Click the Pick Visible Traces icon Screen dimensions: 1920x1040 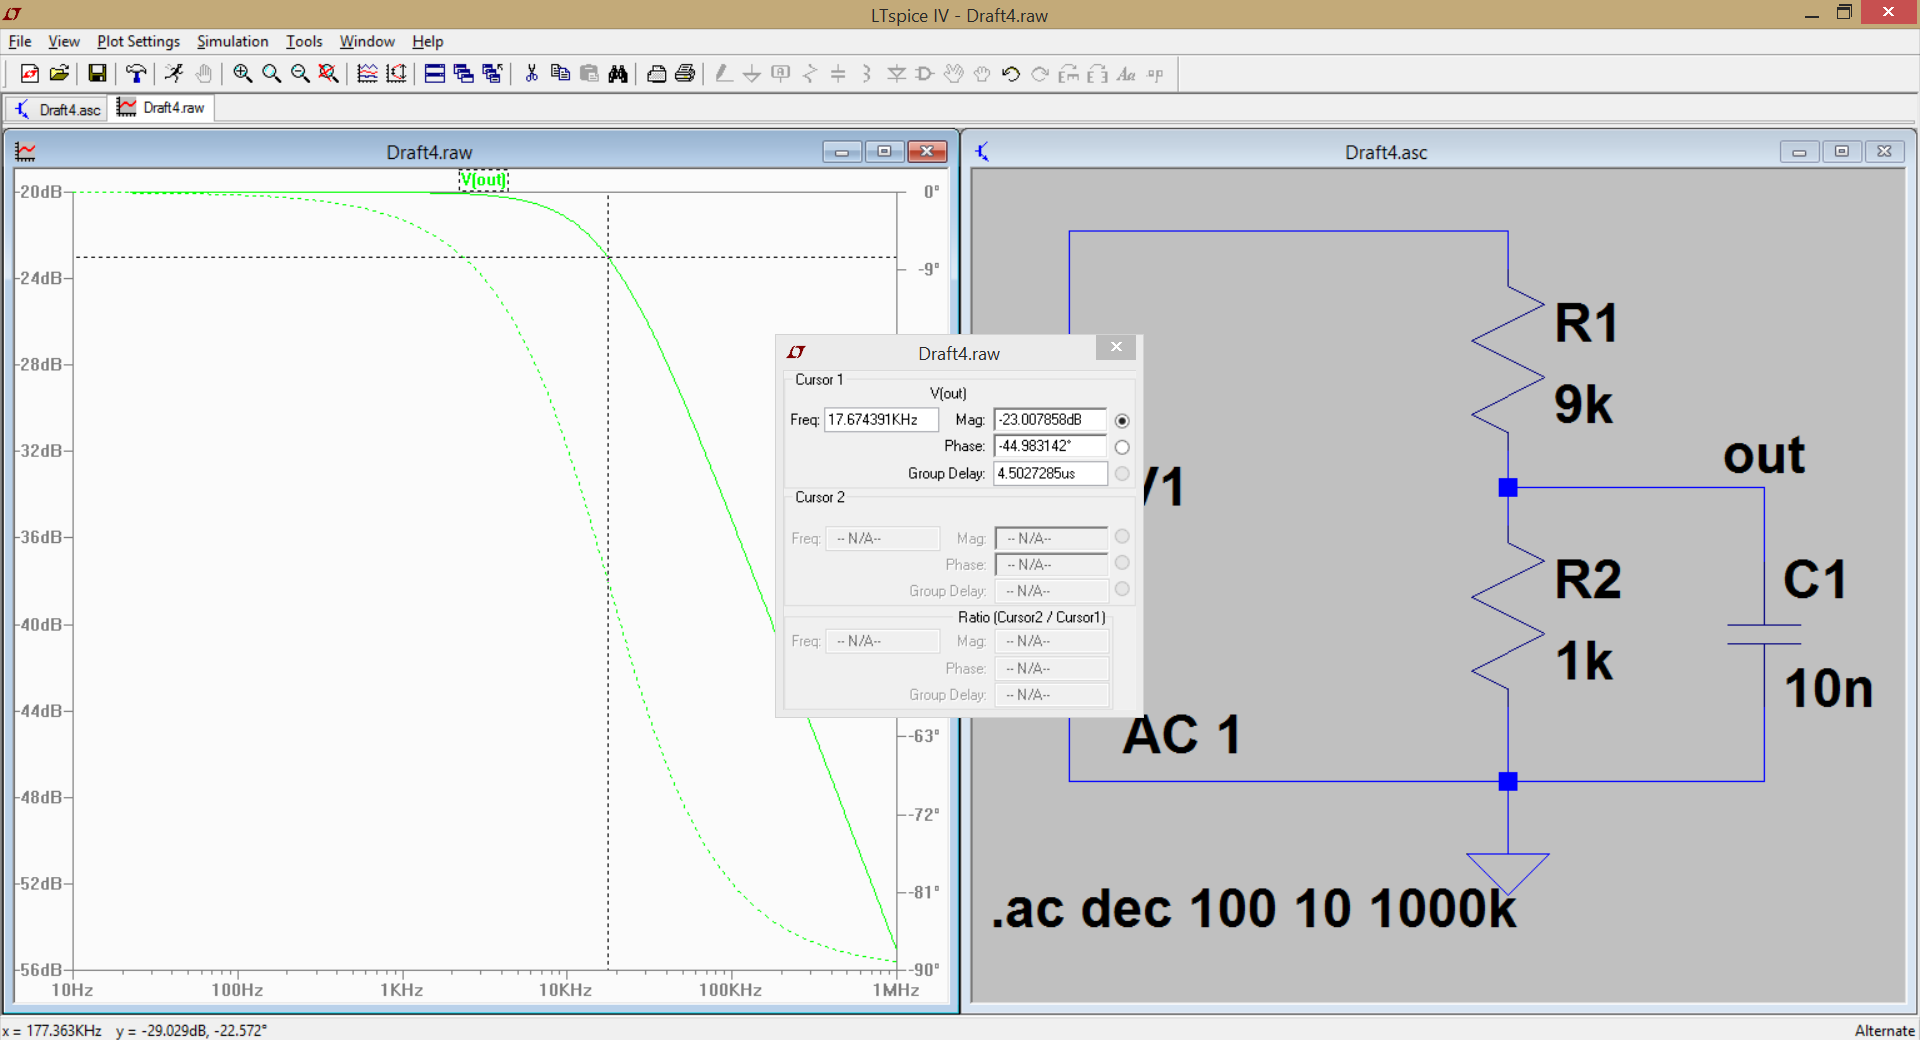coord(367,73)
